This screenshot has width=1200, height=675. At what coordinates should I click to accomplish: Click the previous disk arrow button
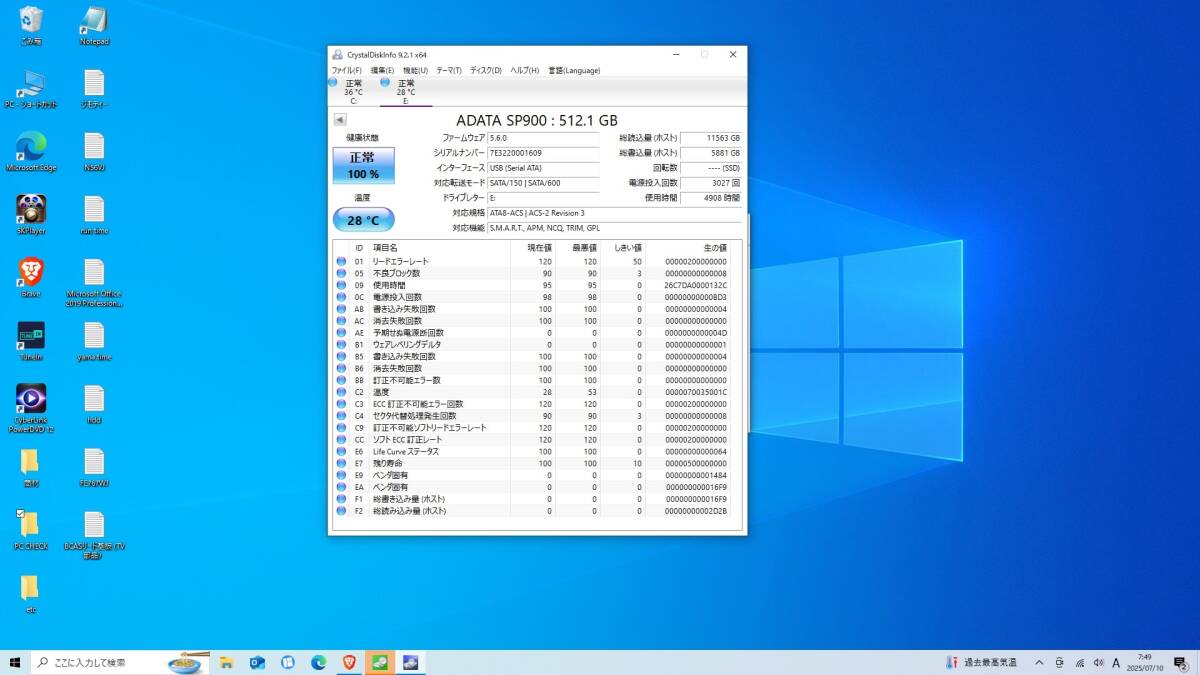coord(340,120)
